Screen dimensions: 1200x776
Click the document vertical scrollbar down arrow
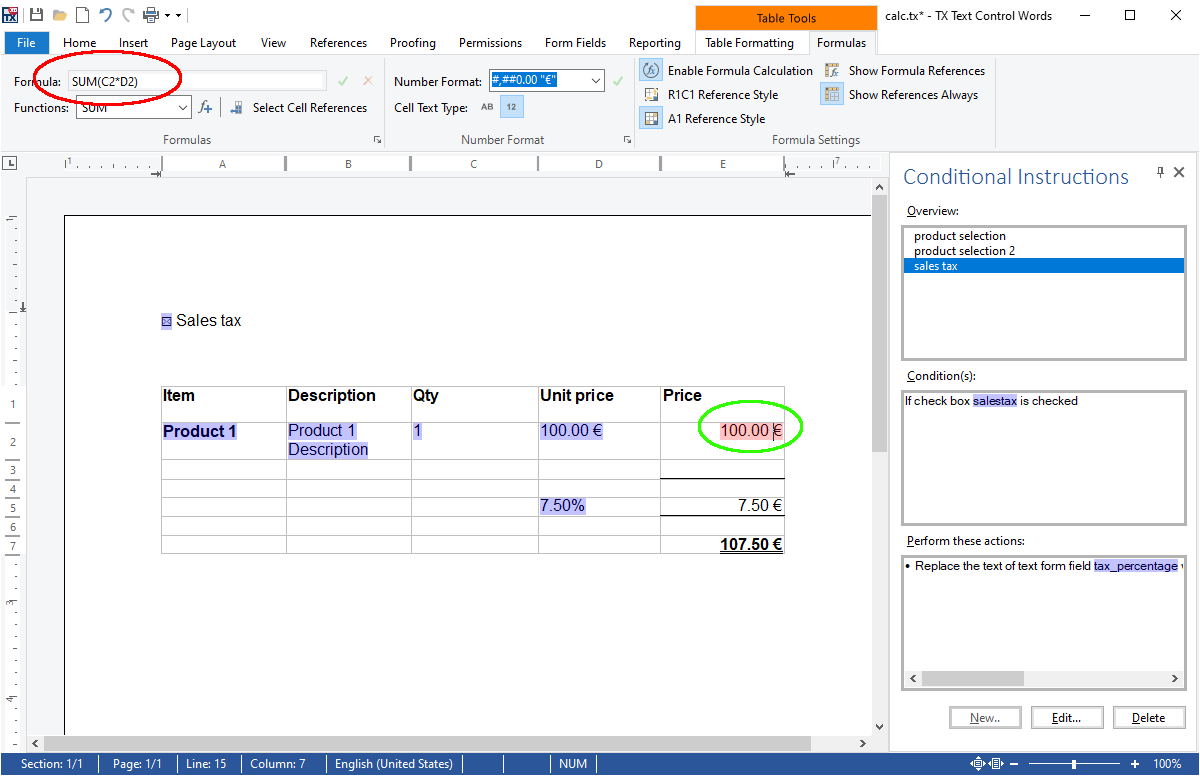[879, 727]
